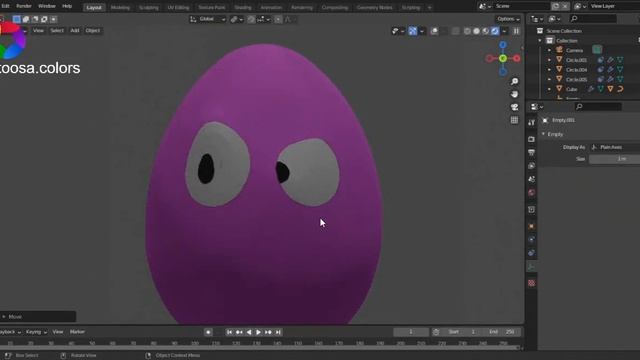
Task: Open the Help menu
Action: pyautogui.click(x=67, y=6)
